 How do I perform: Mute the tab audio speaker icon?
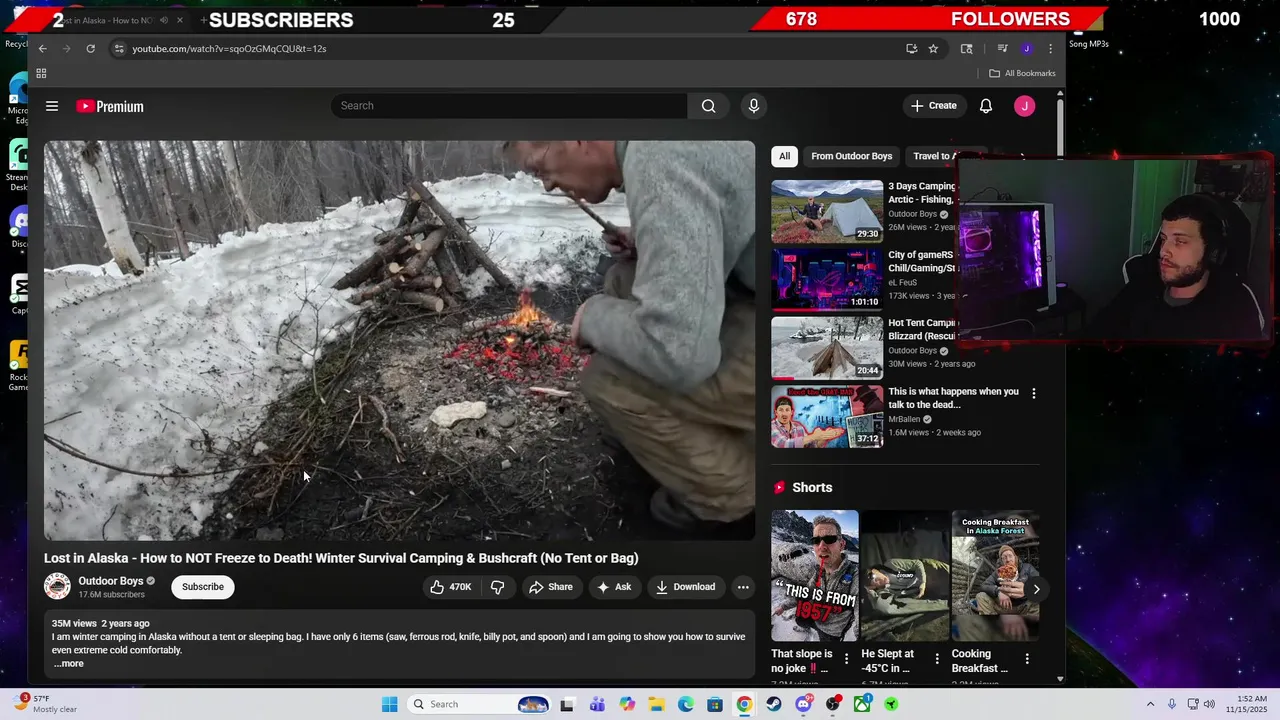[x=164, y=20]
